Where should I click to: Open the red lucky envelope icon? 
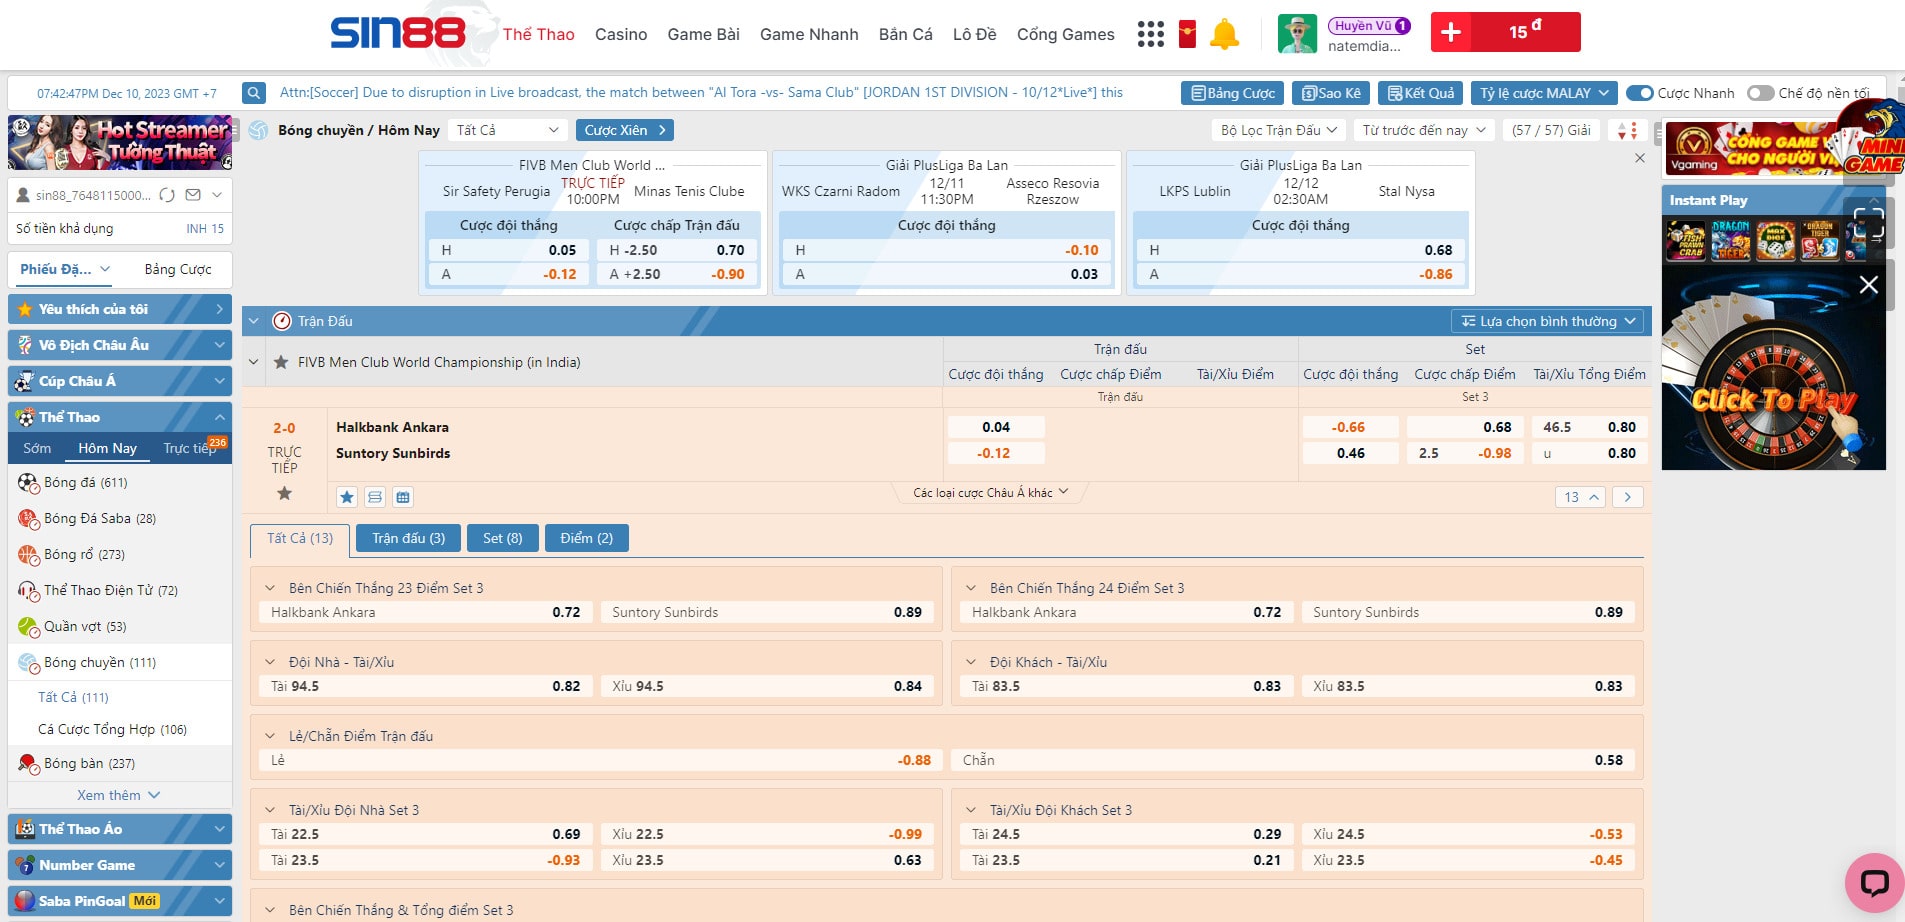[x=1187, y=34]
